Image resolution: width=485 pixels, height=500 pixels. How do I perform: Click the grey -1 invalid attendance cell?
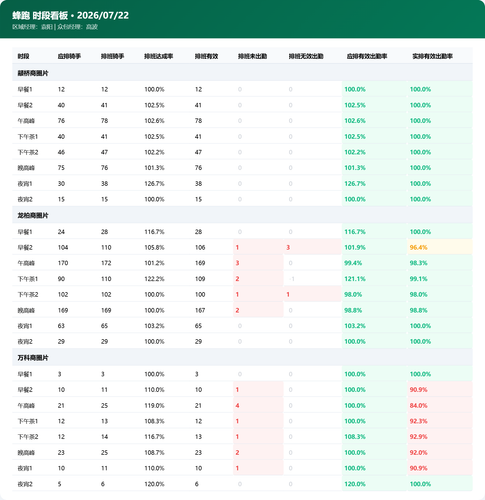click(x=292, y=279)
